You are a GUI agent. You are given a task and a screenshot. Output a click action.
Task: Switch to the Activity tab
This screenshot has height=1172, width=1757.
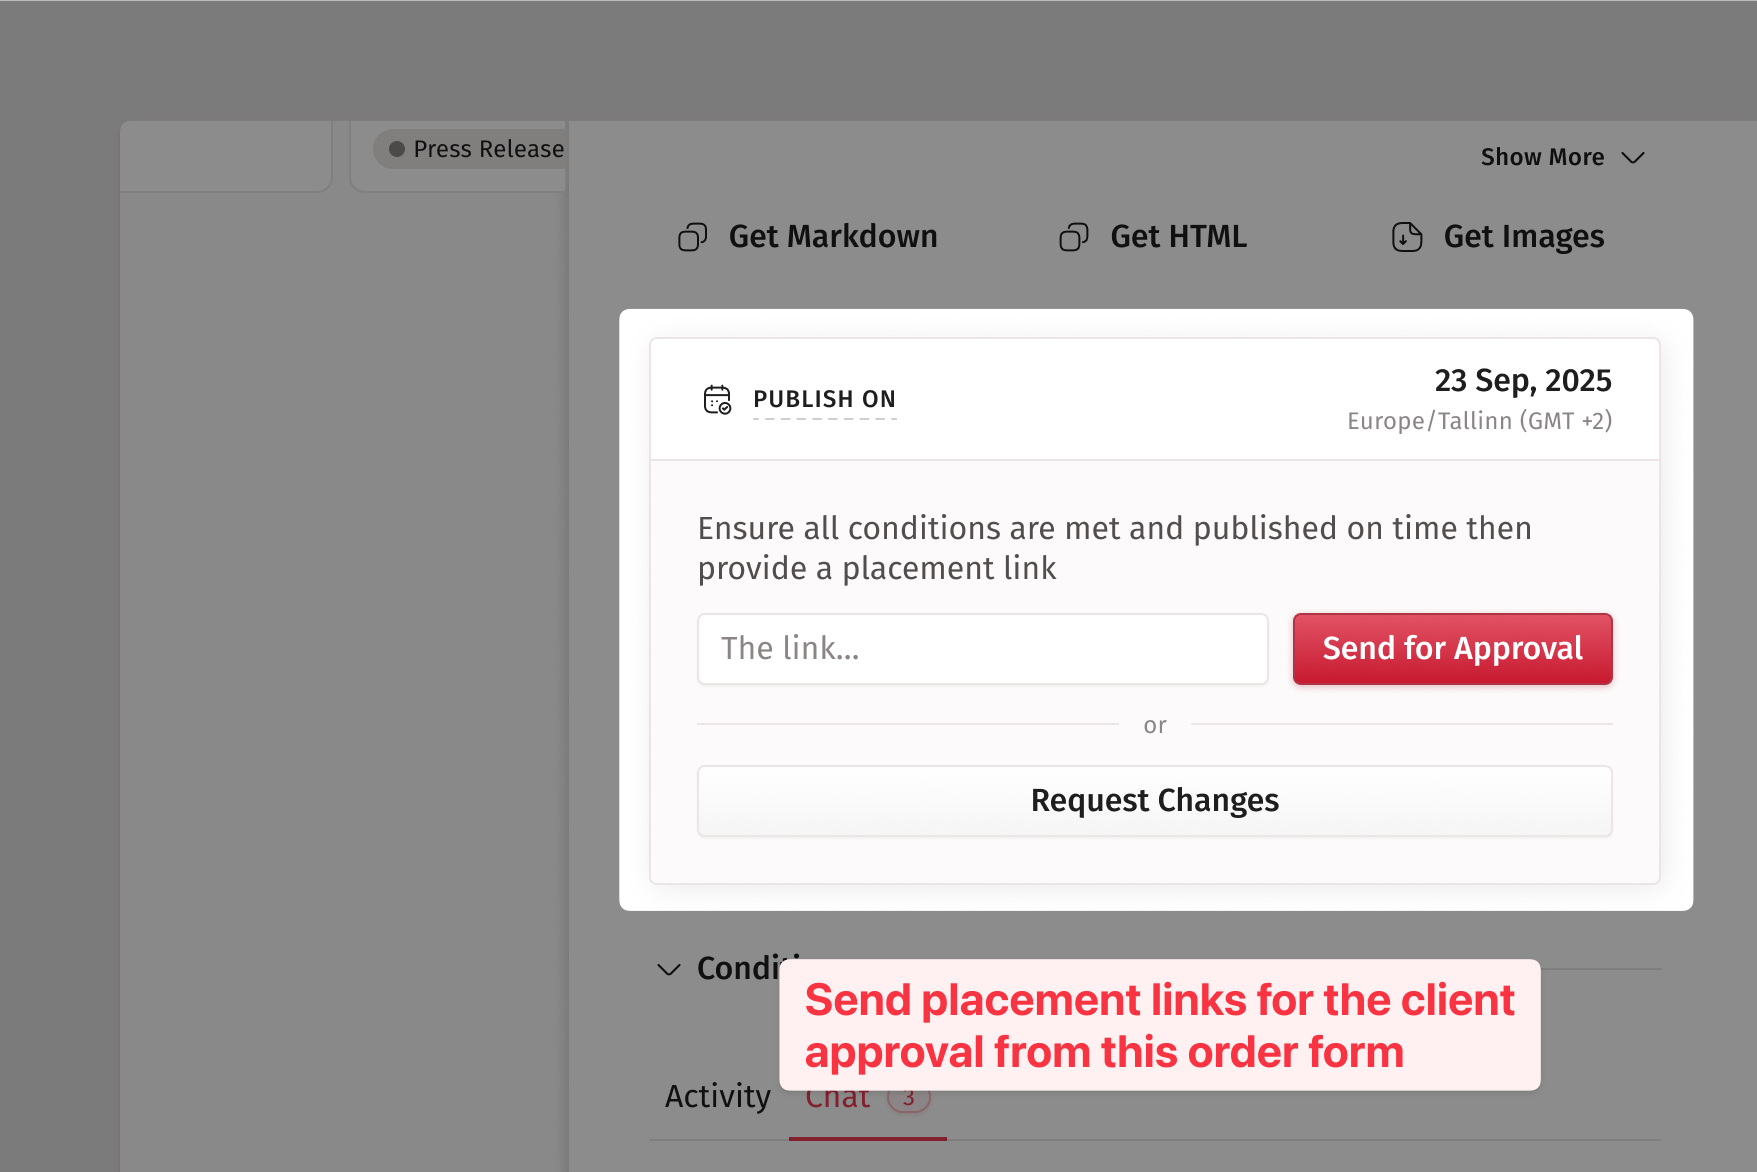coord(717,1097)
